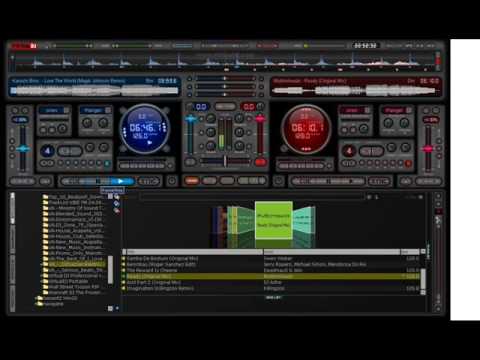The height and width of the screenshot is (360, 480).
Task: Click the small button right of left gain
Action: (x=225, y=107)
